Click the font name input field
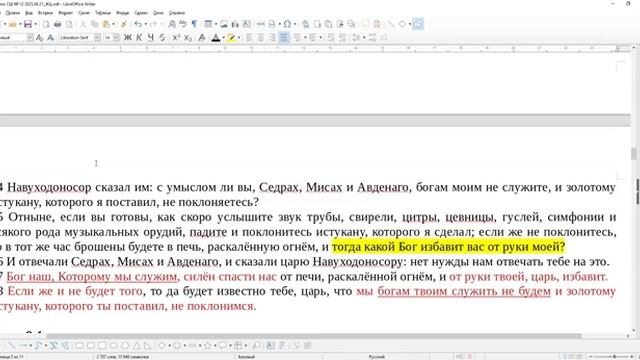 (76, 38)
